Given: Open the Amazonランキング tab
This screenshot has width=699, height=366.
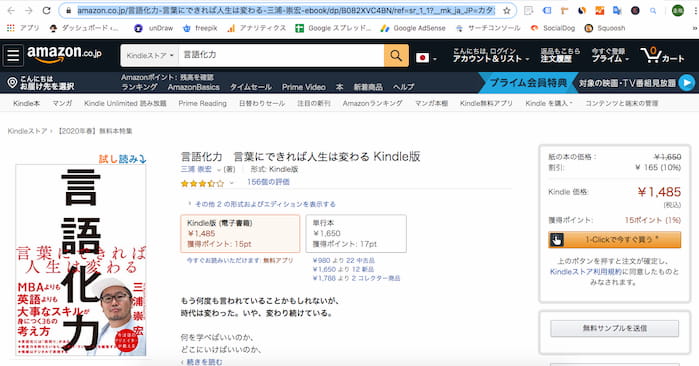Looking at the screenshot, I should coord(372,103).
